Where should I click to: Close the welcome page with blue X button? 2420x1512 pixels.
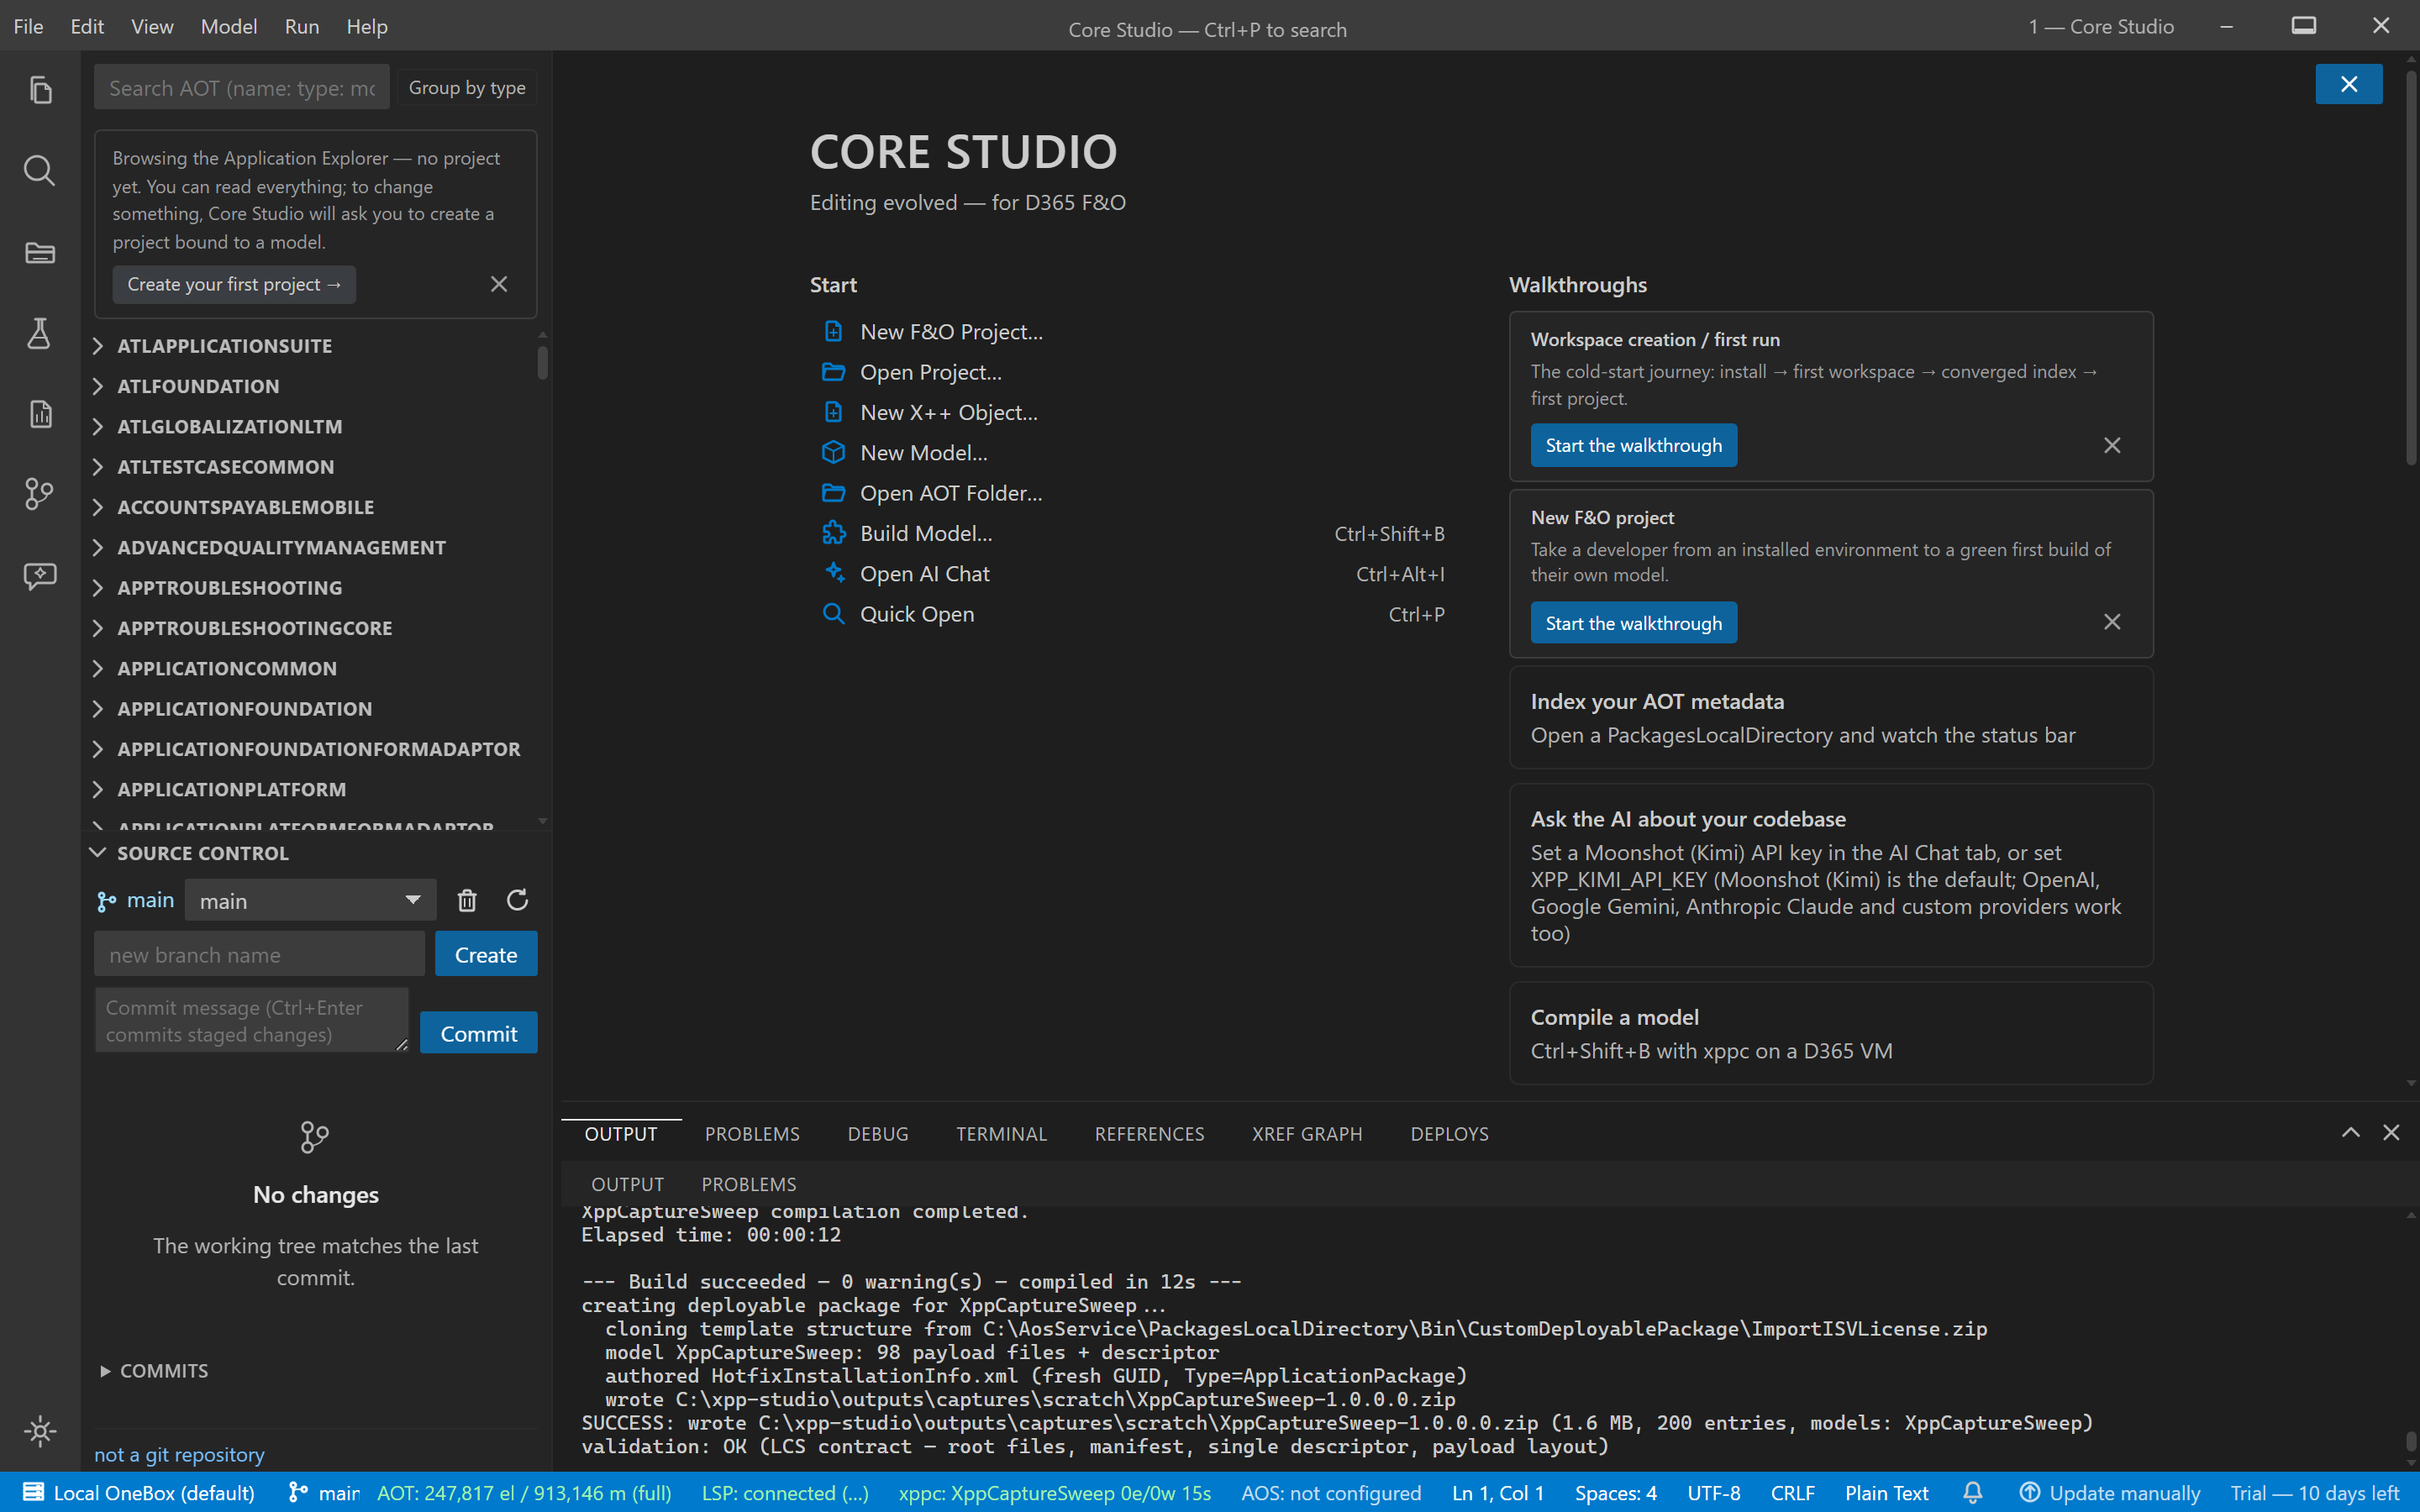(x=2349, y=84)
